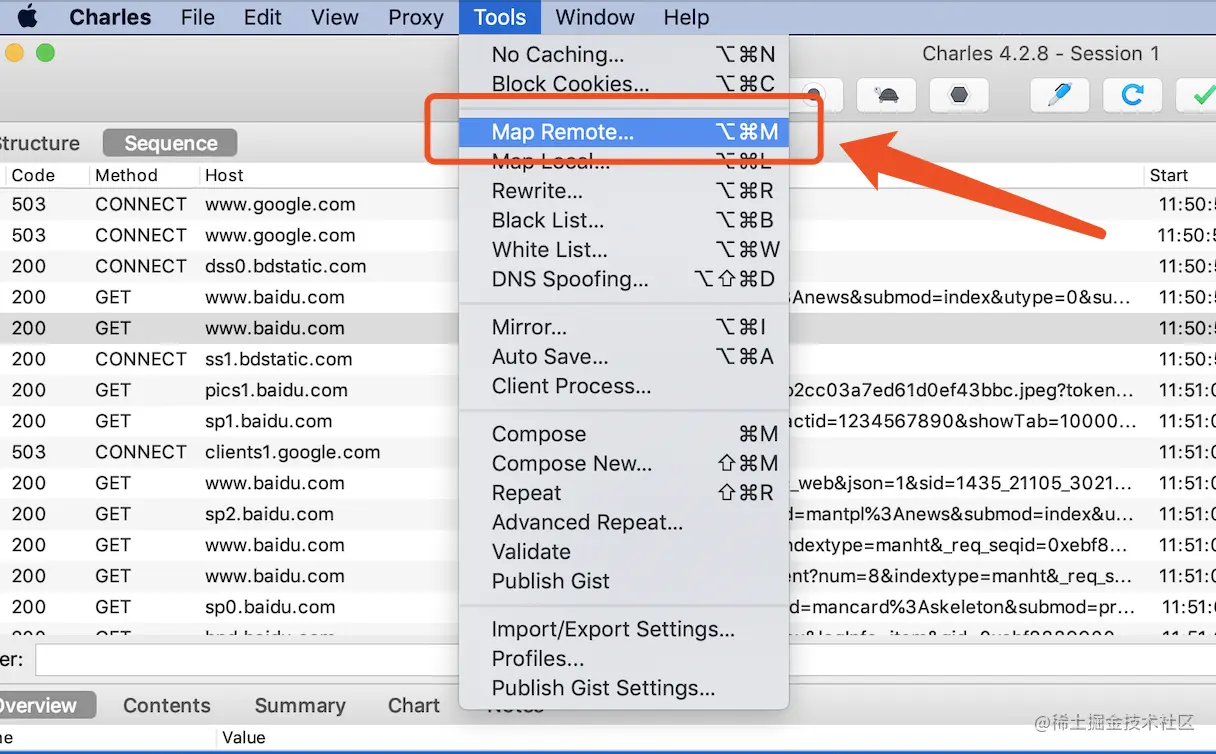This screenshot has width=1216, height=754.
Task: Click the green checkmark validate icon
Action: [x=1197, y=96]
